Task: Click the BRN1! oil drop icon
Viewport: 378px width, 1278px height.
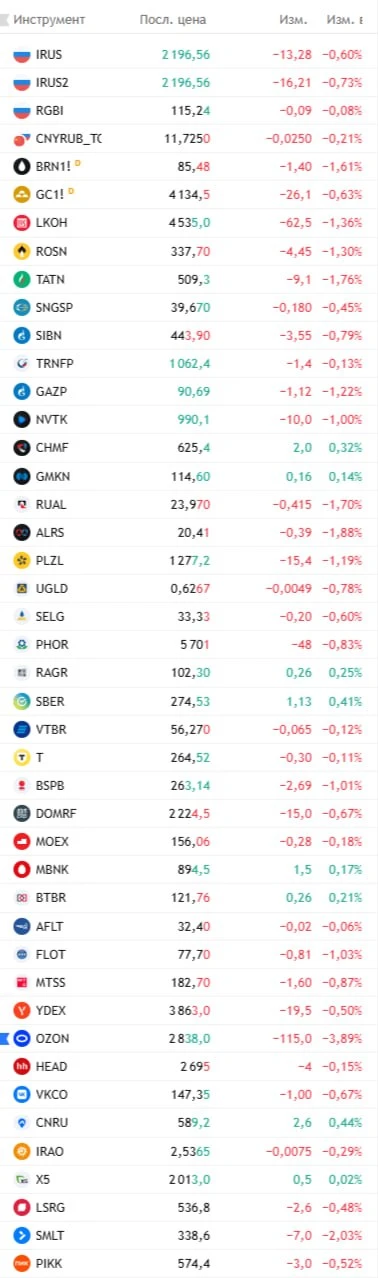Action: (22, 166)
